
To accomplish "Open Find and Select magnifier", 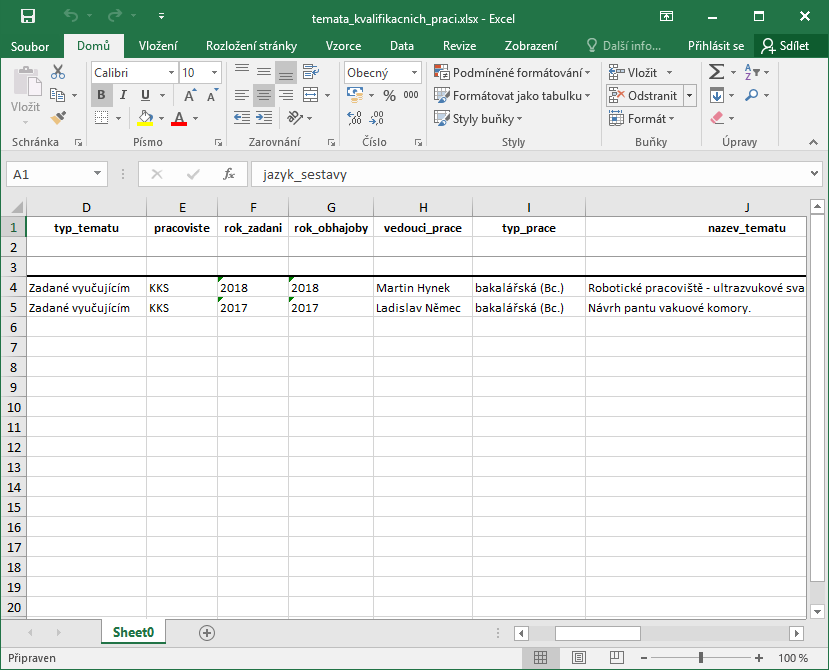I will (x=751, y=95).
